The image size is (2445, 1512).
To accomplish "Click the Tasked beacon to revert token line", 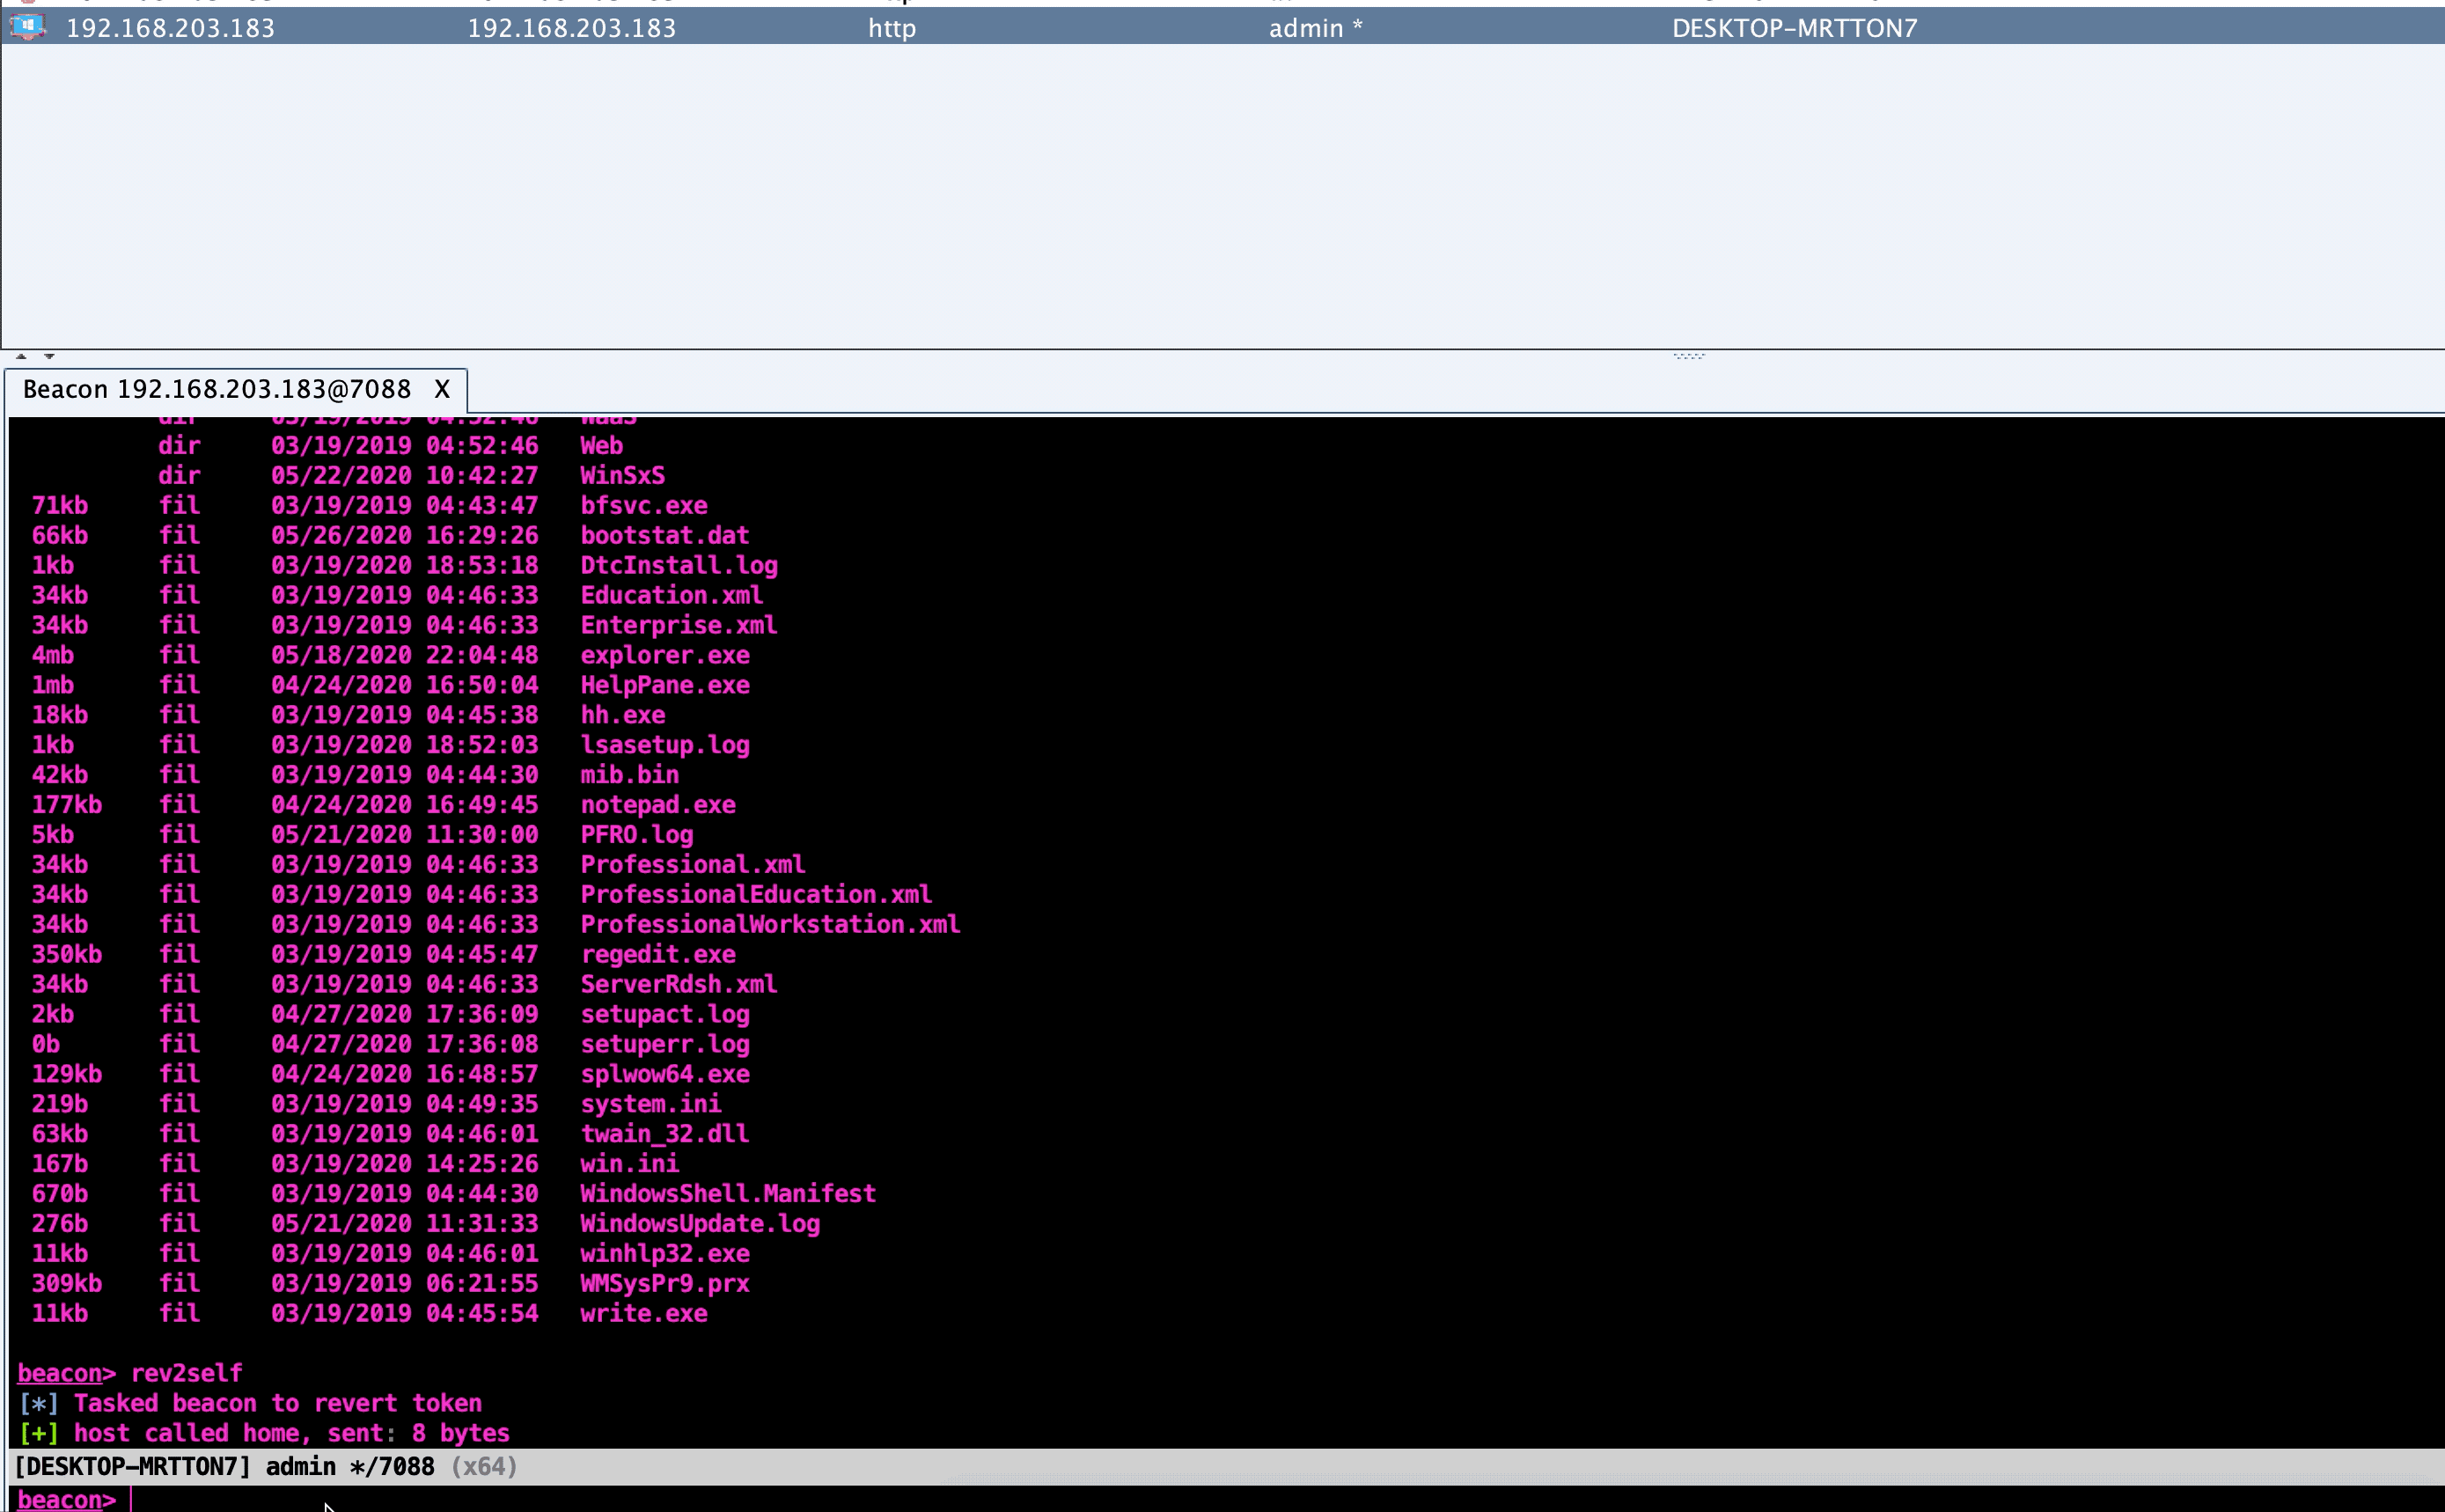I will tap(277, 1403).
